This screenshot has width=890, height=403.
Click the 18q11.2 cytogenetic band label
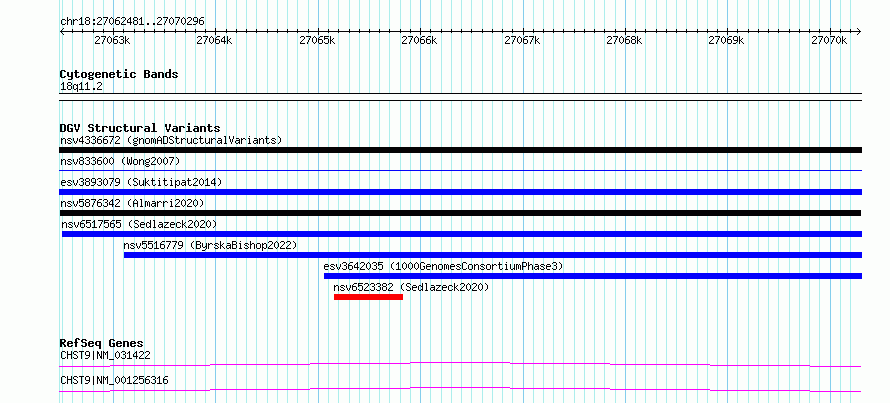pyautogui.click(x=81, y=87)
